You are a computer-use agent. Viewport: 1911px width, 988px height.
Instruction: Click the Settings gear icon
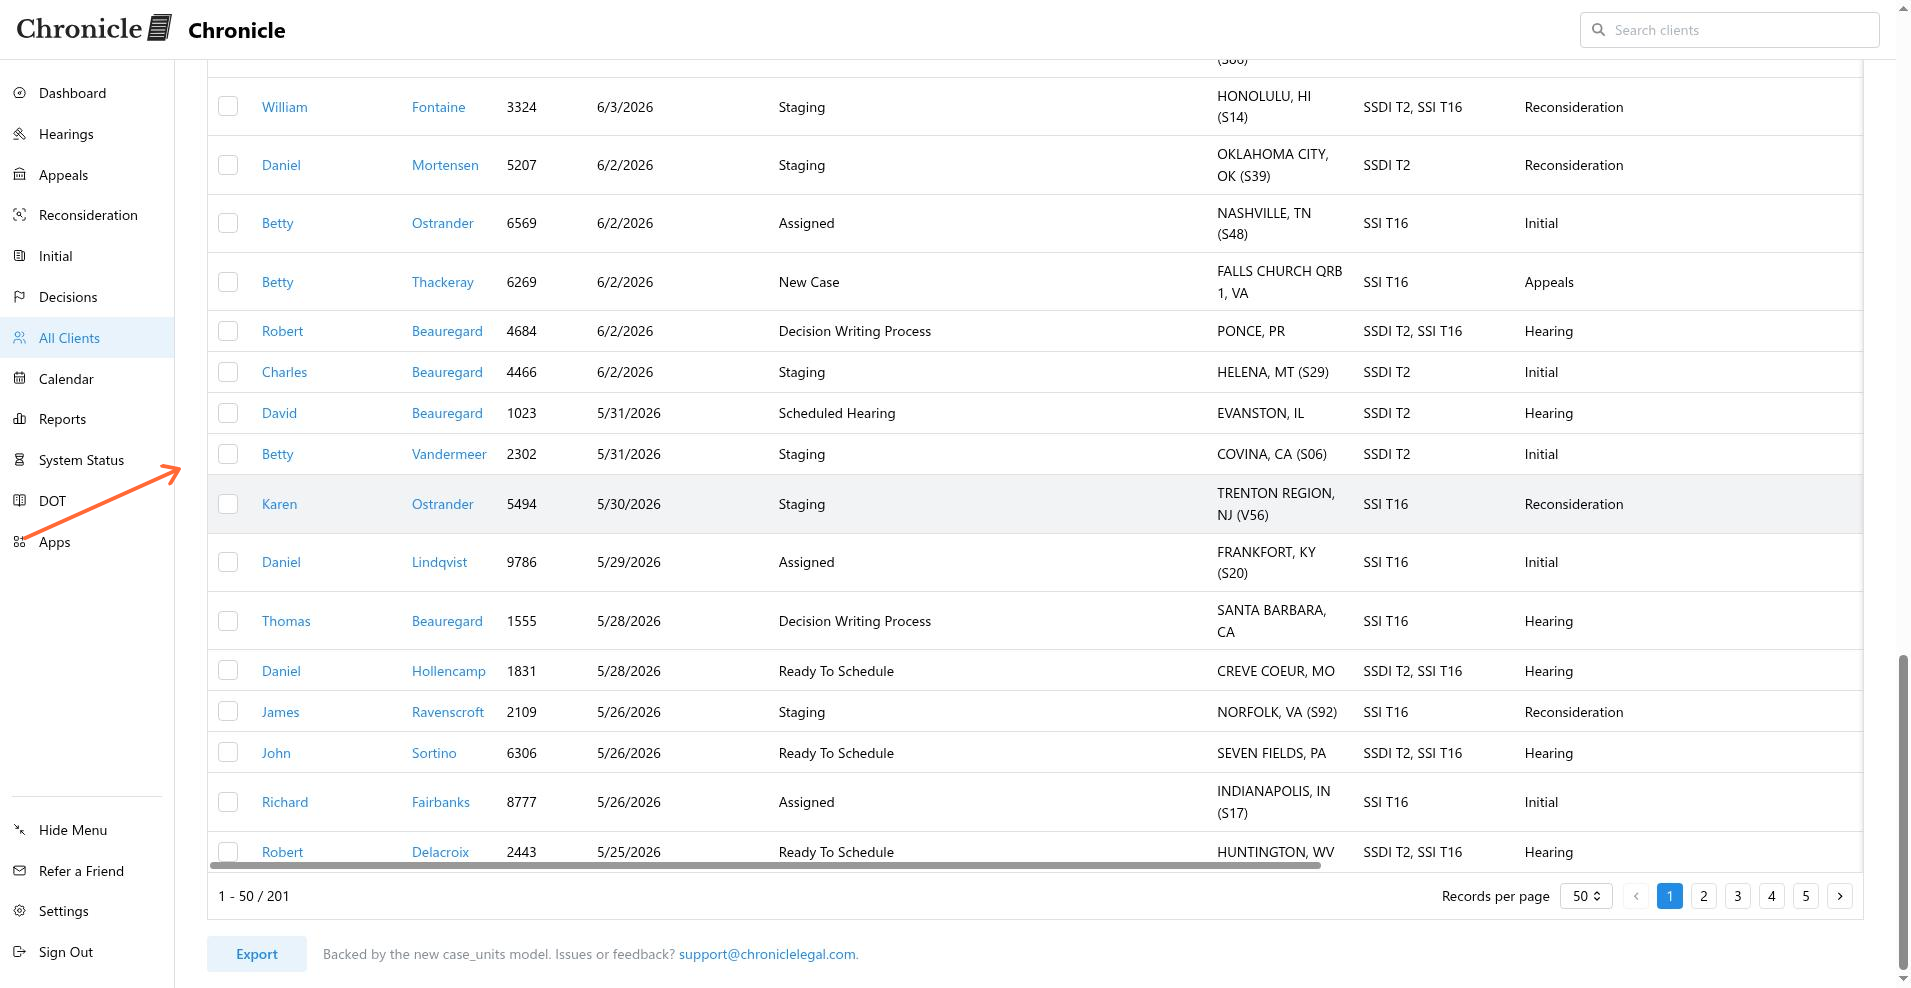(19, 911)
